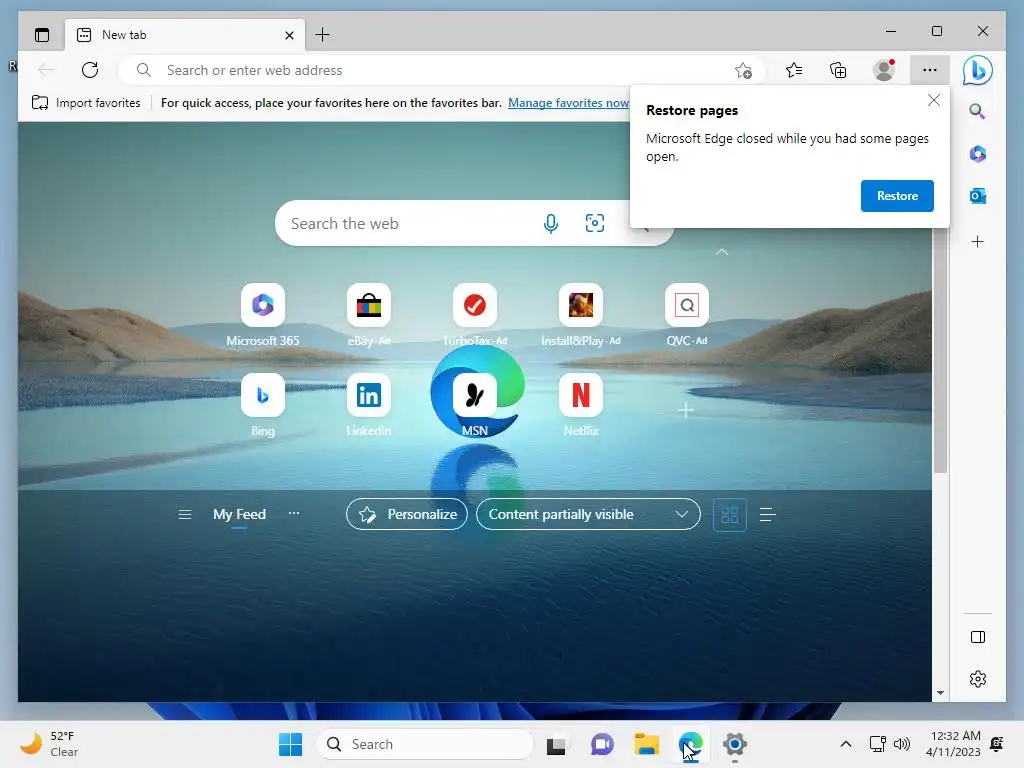This screenshot has height=768, width=1024.
Task: Open the sidebar Search icon
Action: click(x=977, y=111)
